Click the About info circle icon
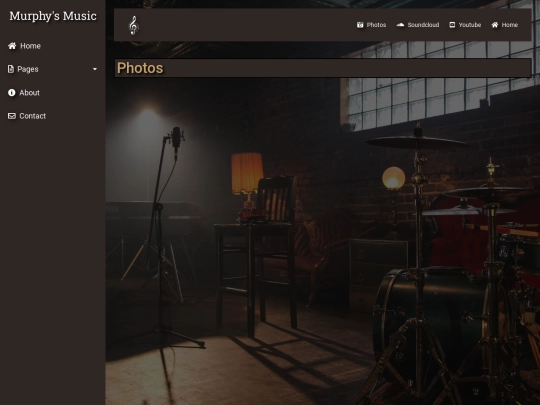 (12, 93)
